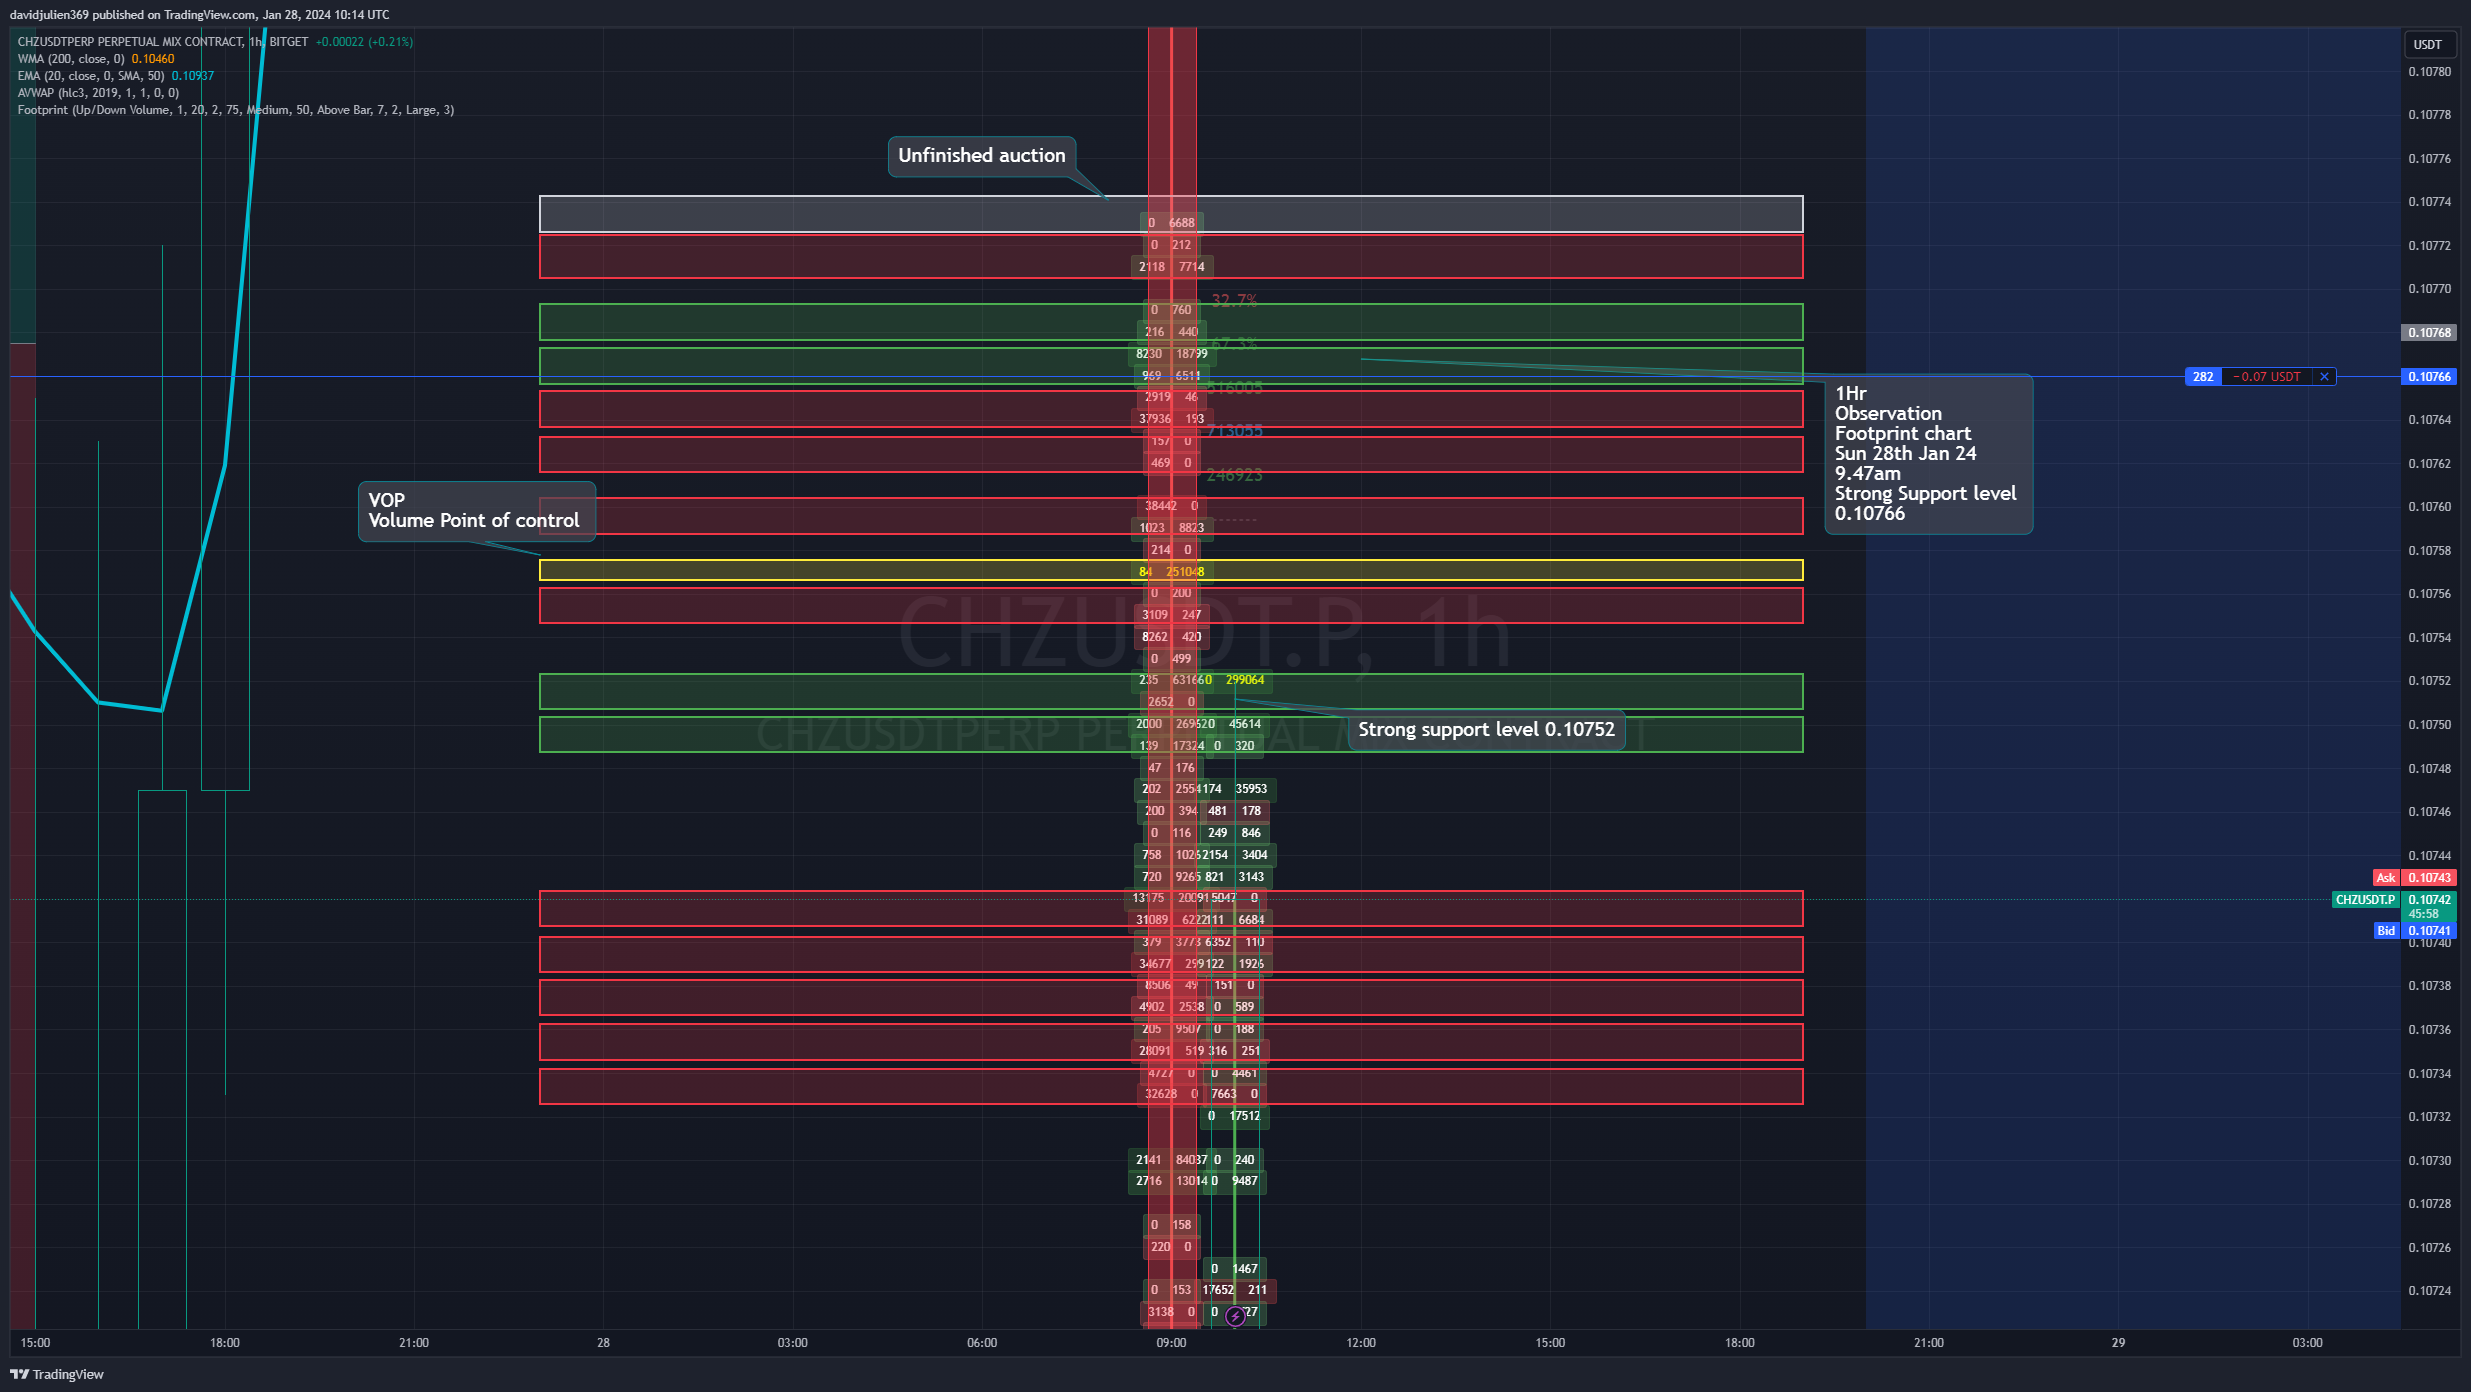Screen dimensions: 2471x1392
Task: Select the white unfinished auction rectangle
Action: click(x=1171, y=214)
